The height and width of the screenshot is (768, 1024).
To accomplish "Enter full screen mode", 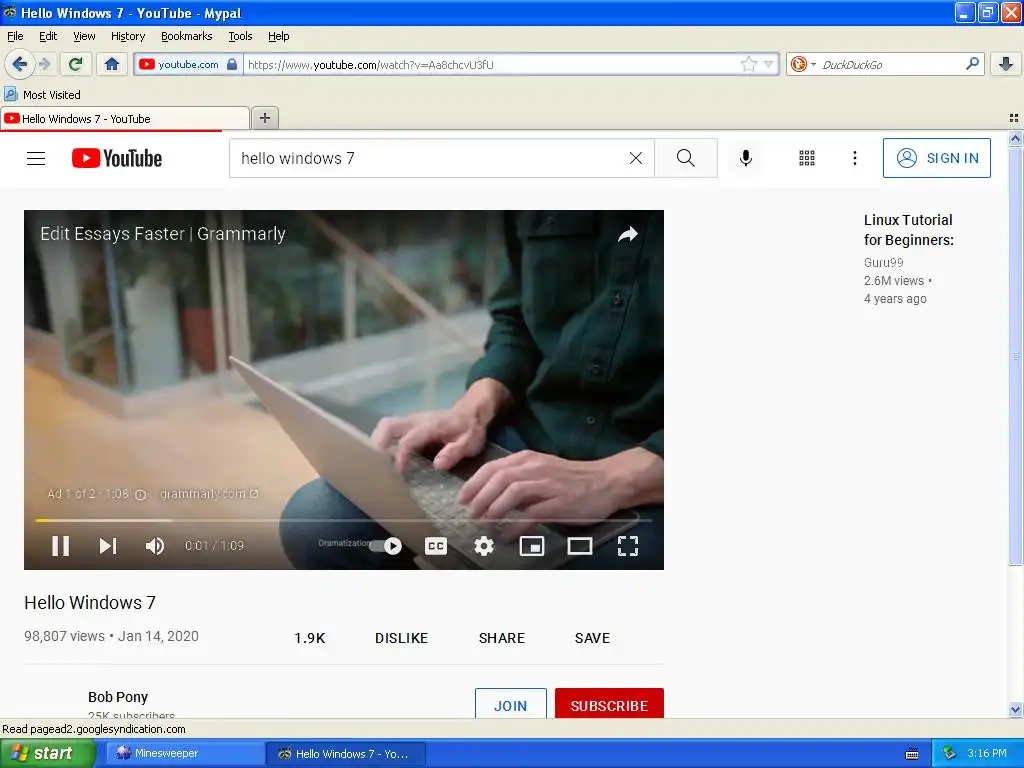I will pyautogui.click(x=628, y=545).
